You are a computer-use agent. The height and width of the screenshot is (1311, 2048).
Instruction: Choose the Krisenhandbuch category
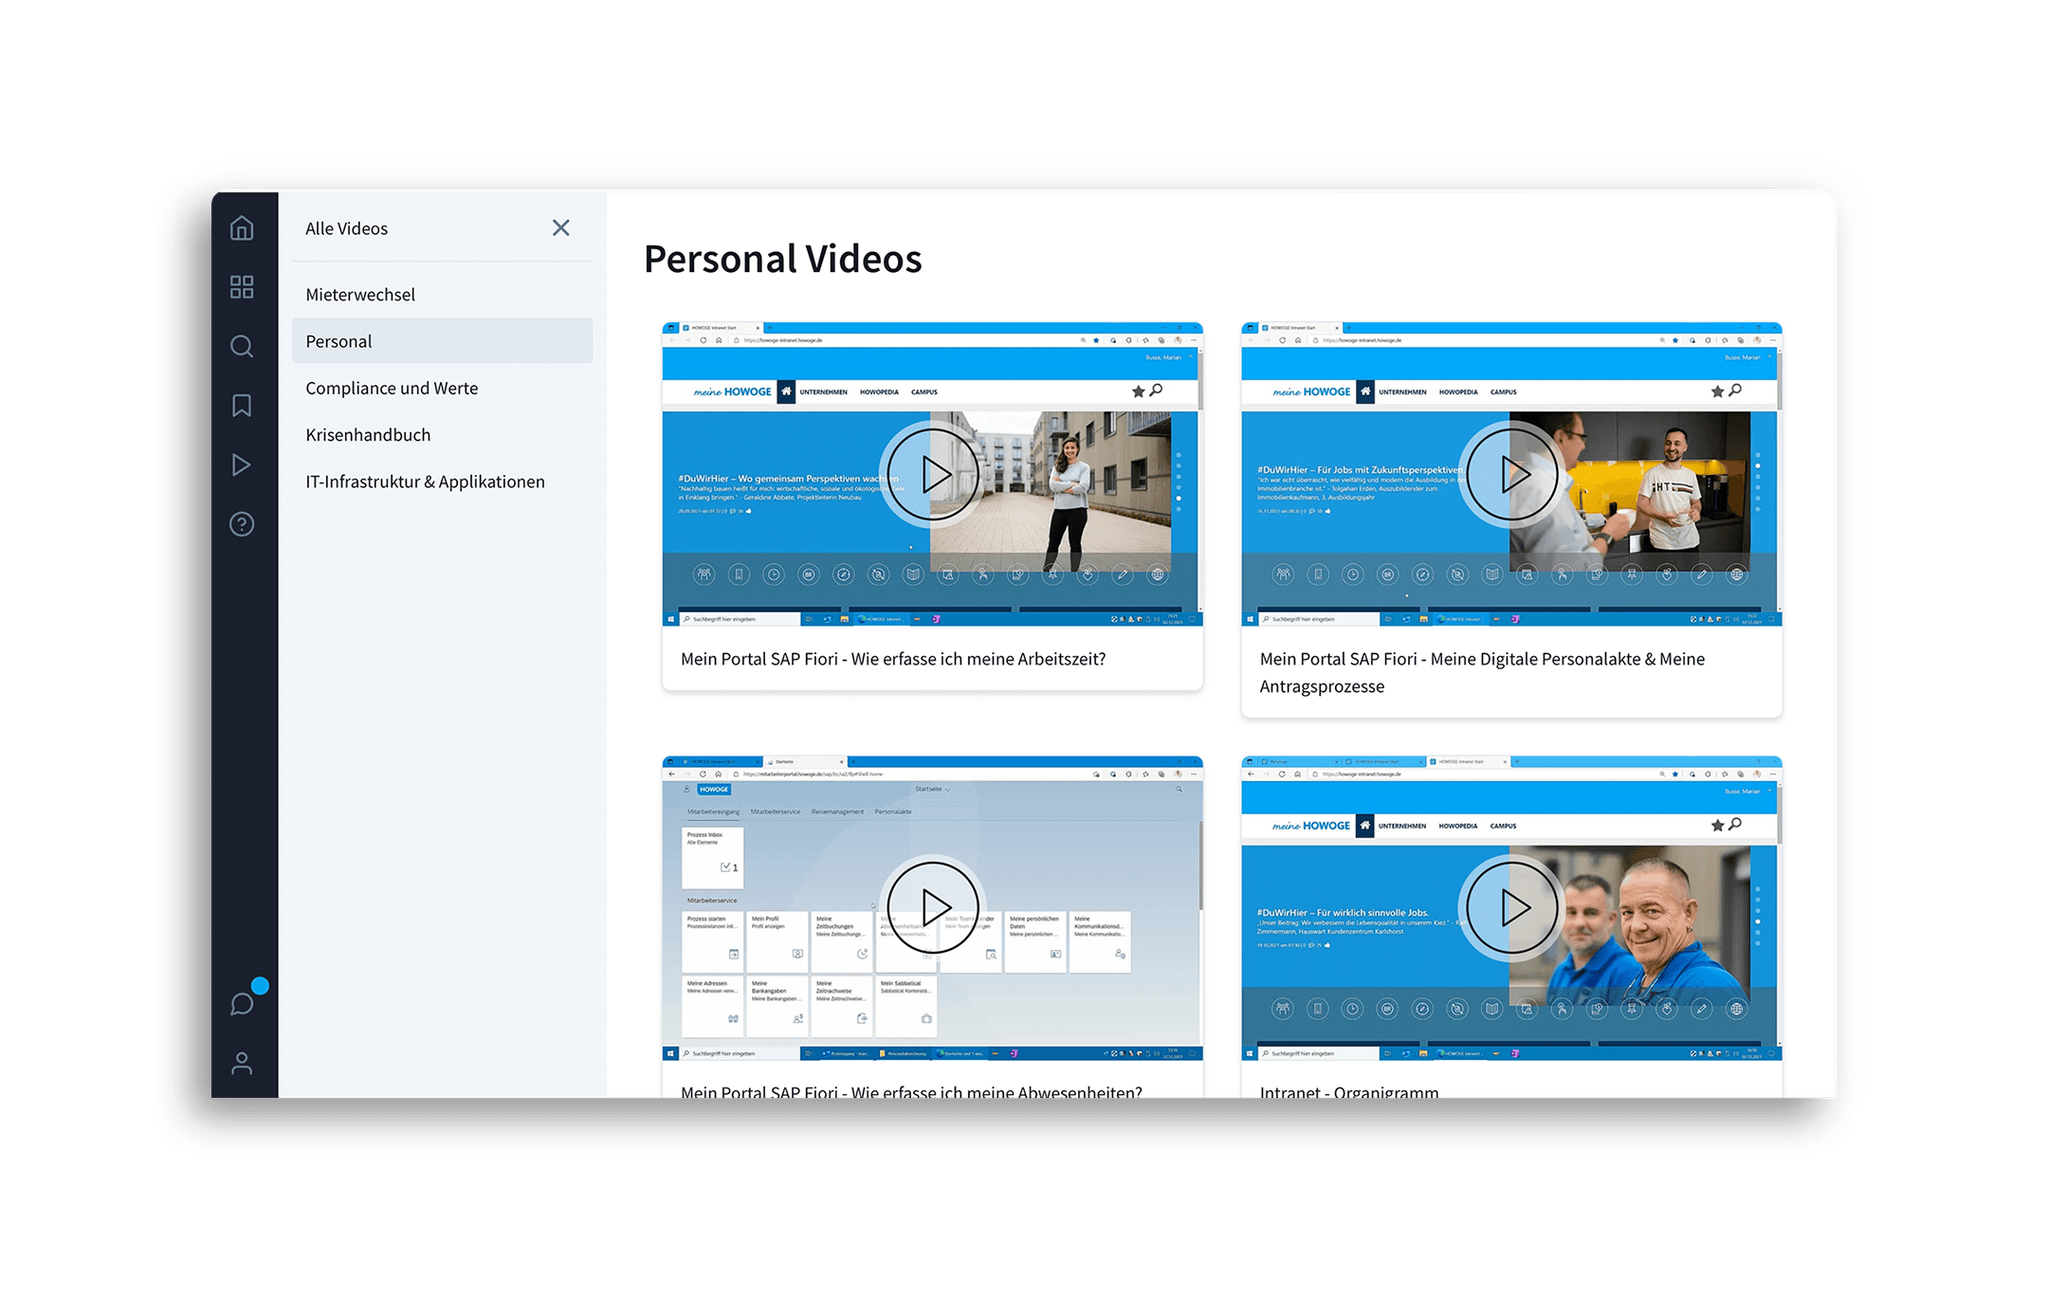367,434
